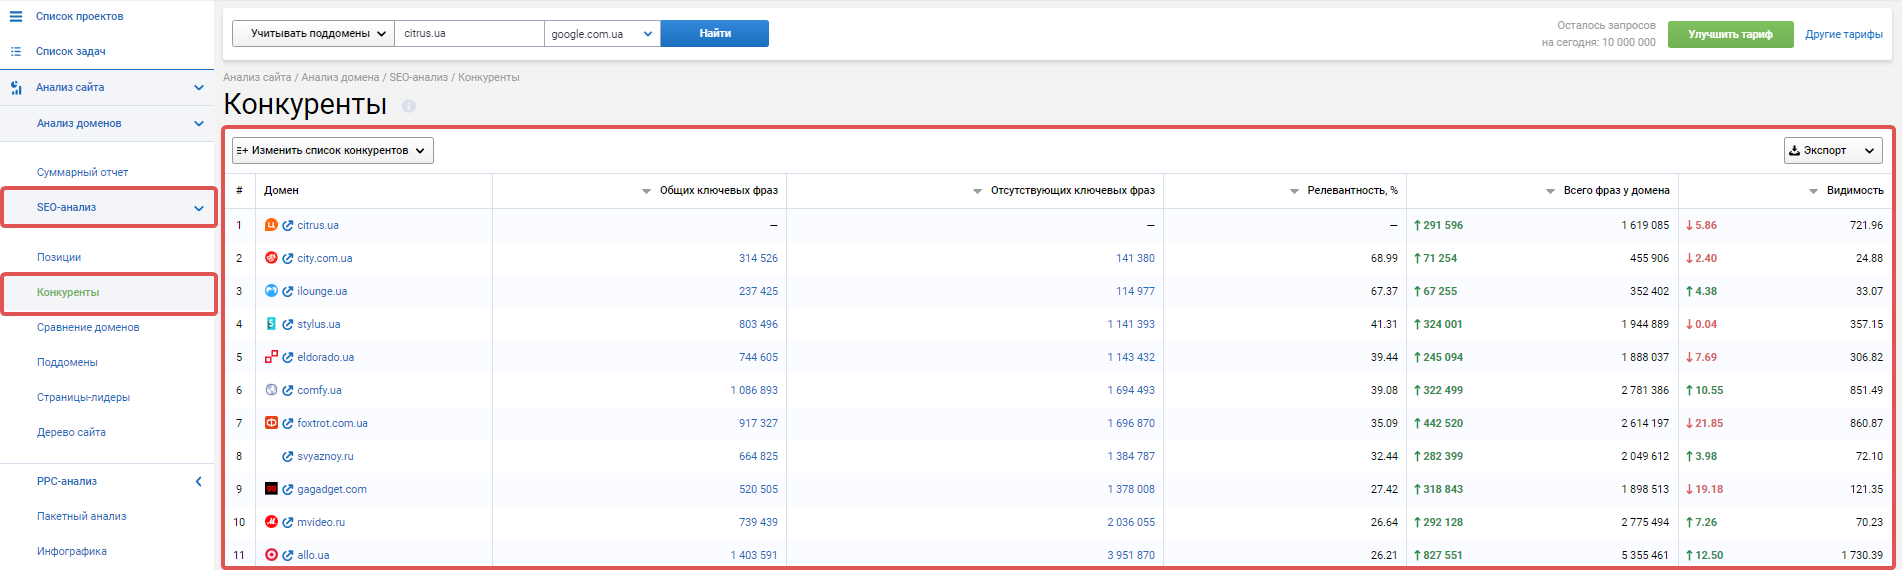Click SEO-анализ breadcrumb link
Screen dimensions: 1902x570
coord(418,77)
